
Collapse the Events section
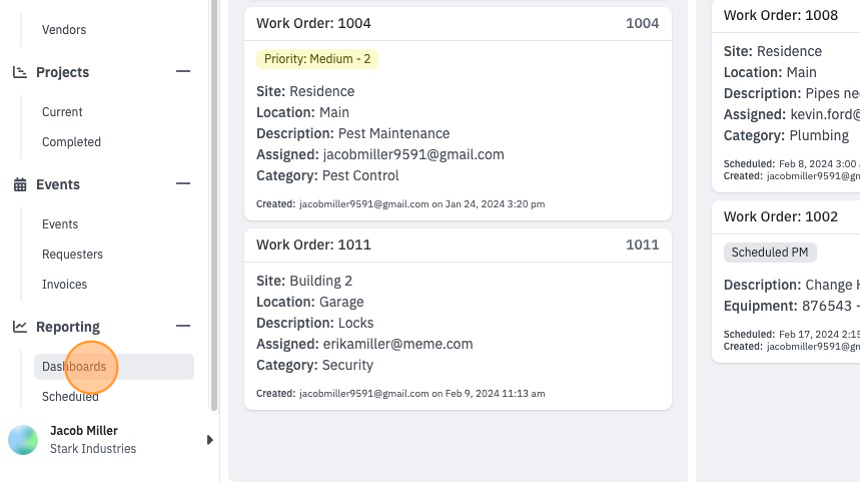(183, 184)
